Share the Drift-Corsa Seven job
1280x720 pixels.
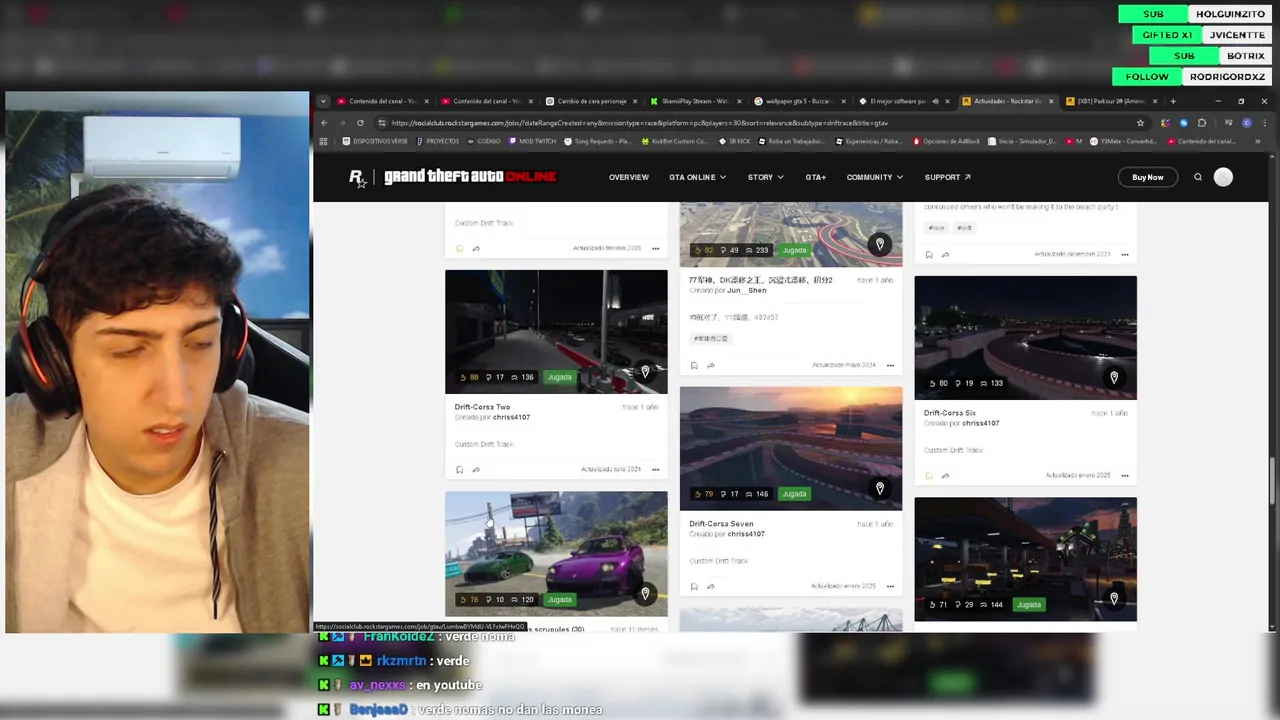click(x=711, y=586)
